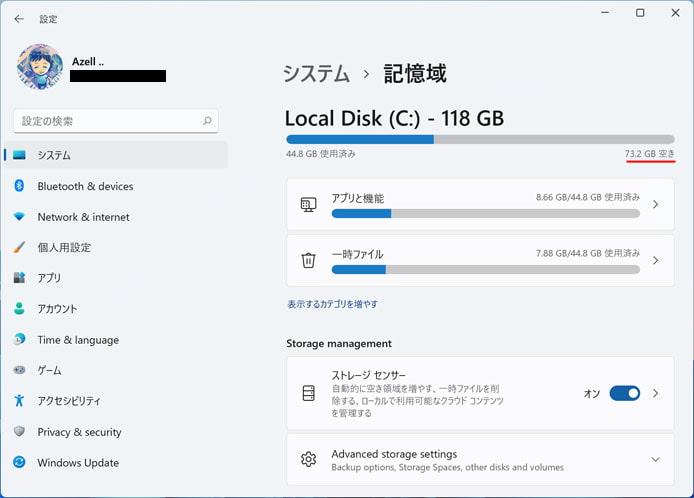Click the search magnifier icon
The width and height of the screenshot is (694, 498).
tap(207, 120)
